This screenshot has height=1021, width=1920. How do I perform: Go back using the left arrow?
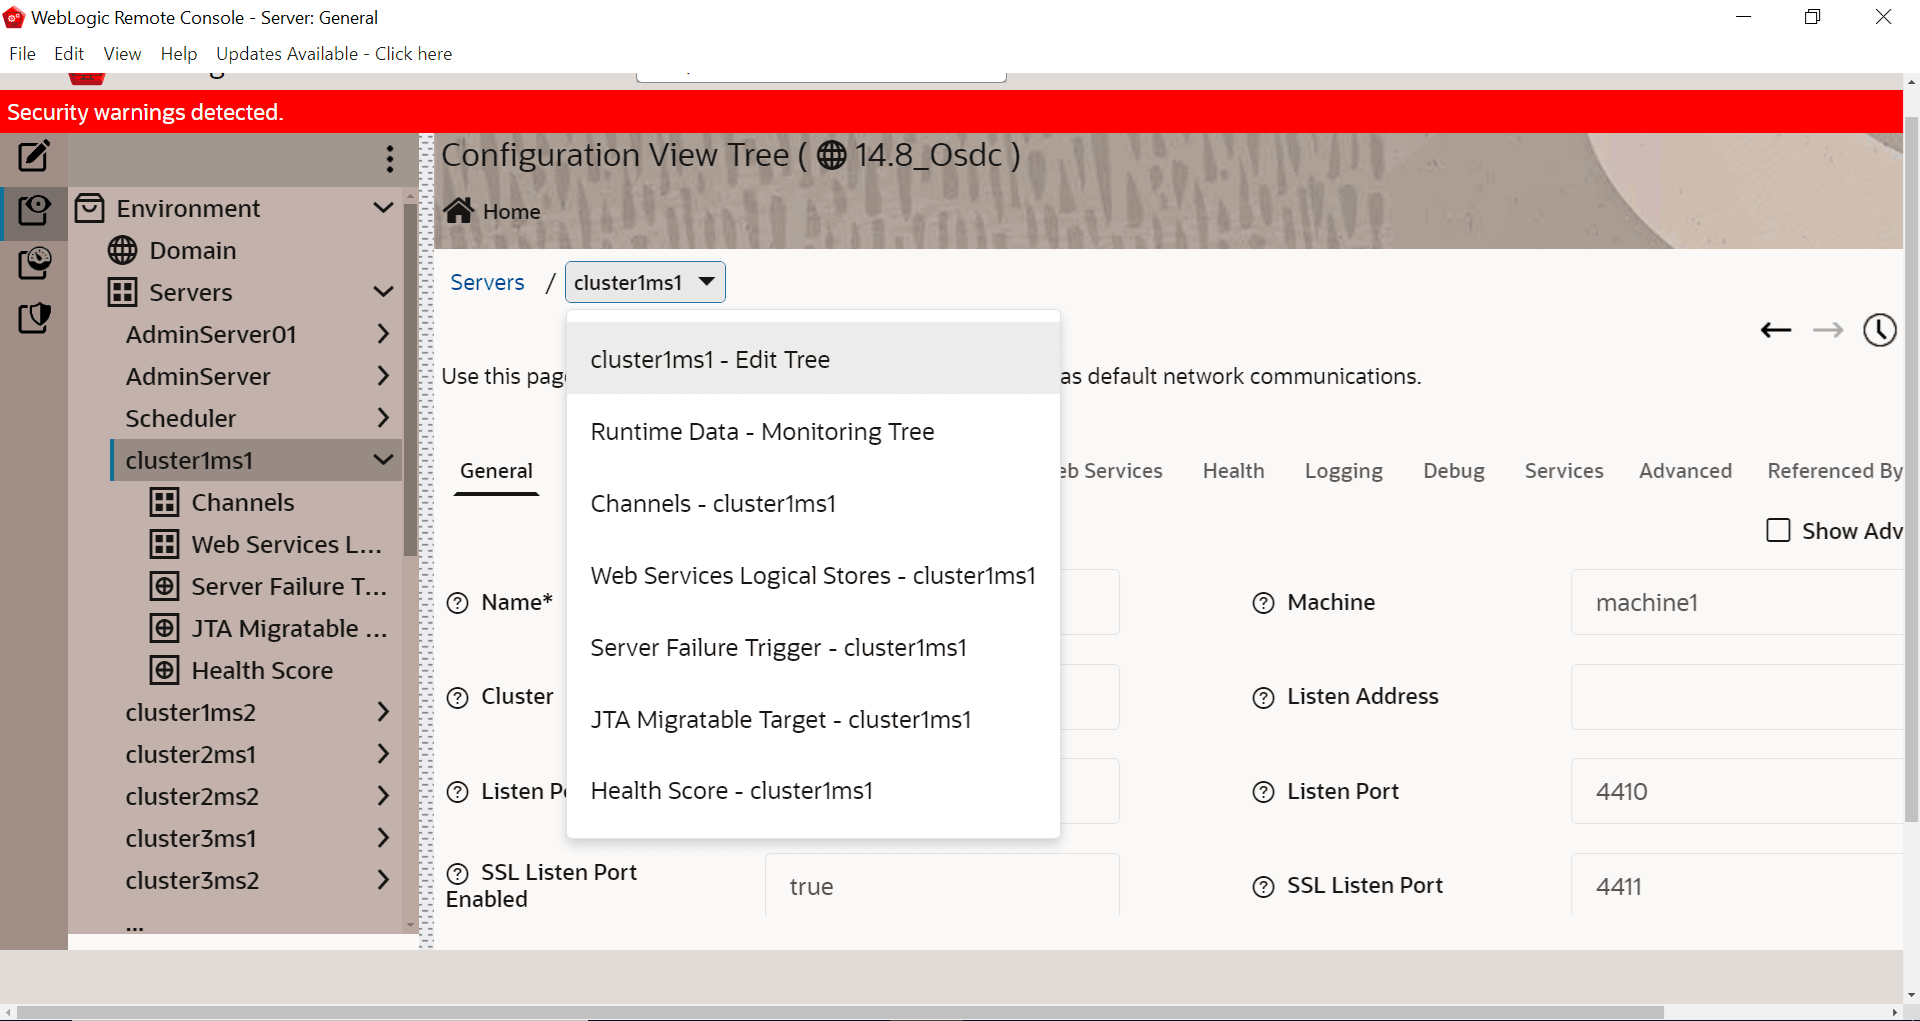(1776, 330)
